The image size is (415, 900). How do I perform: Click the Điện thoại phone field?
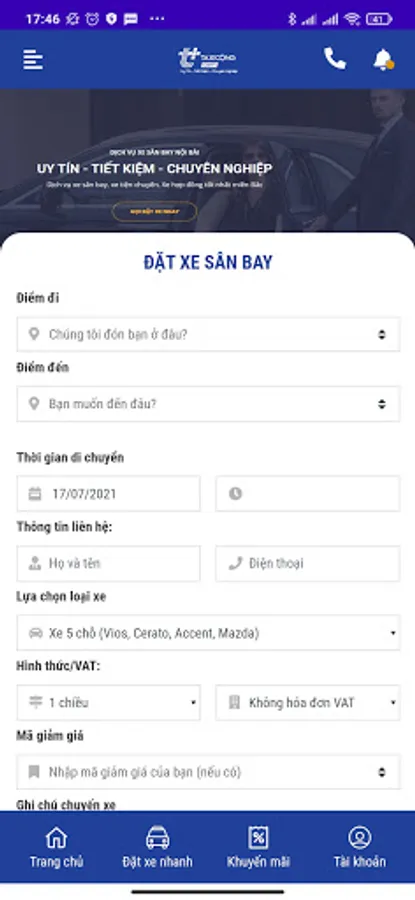[308, 563]
